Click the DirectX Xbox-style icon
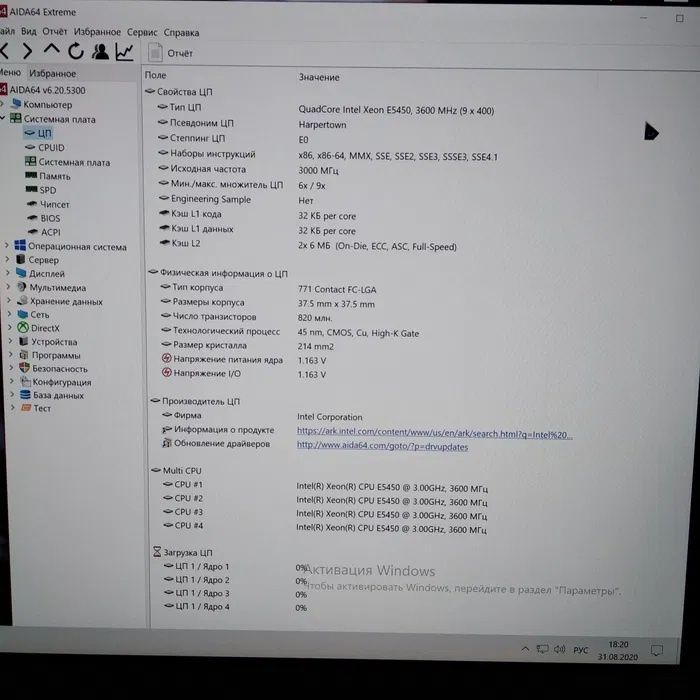 point(23,328)
